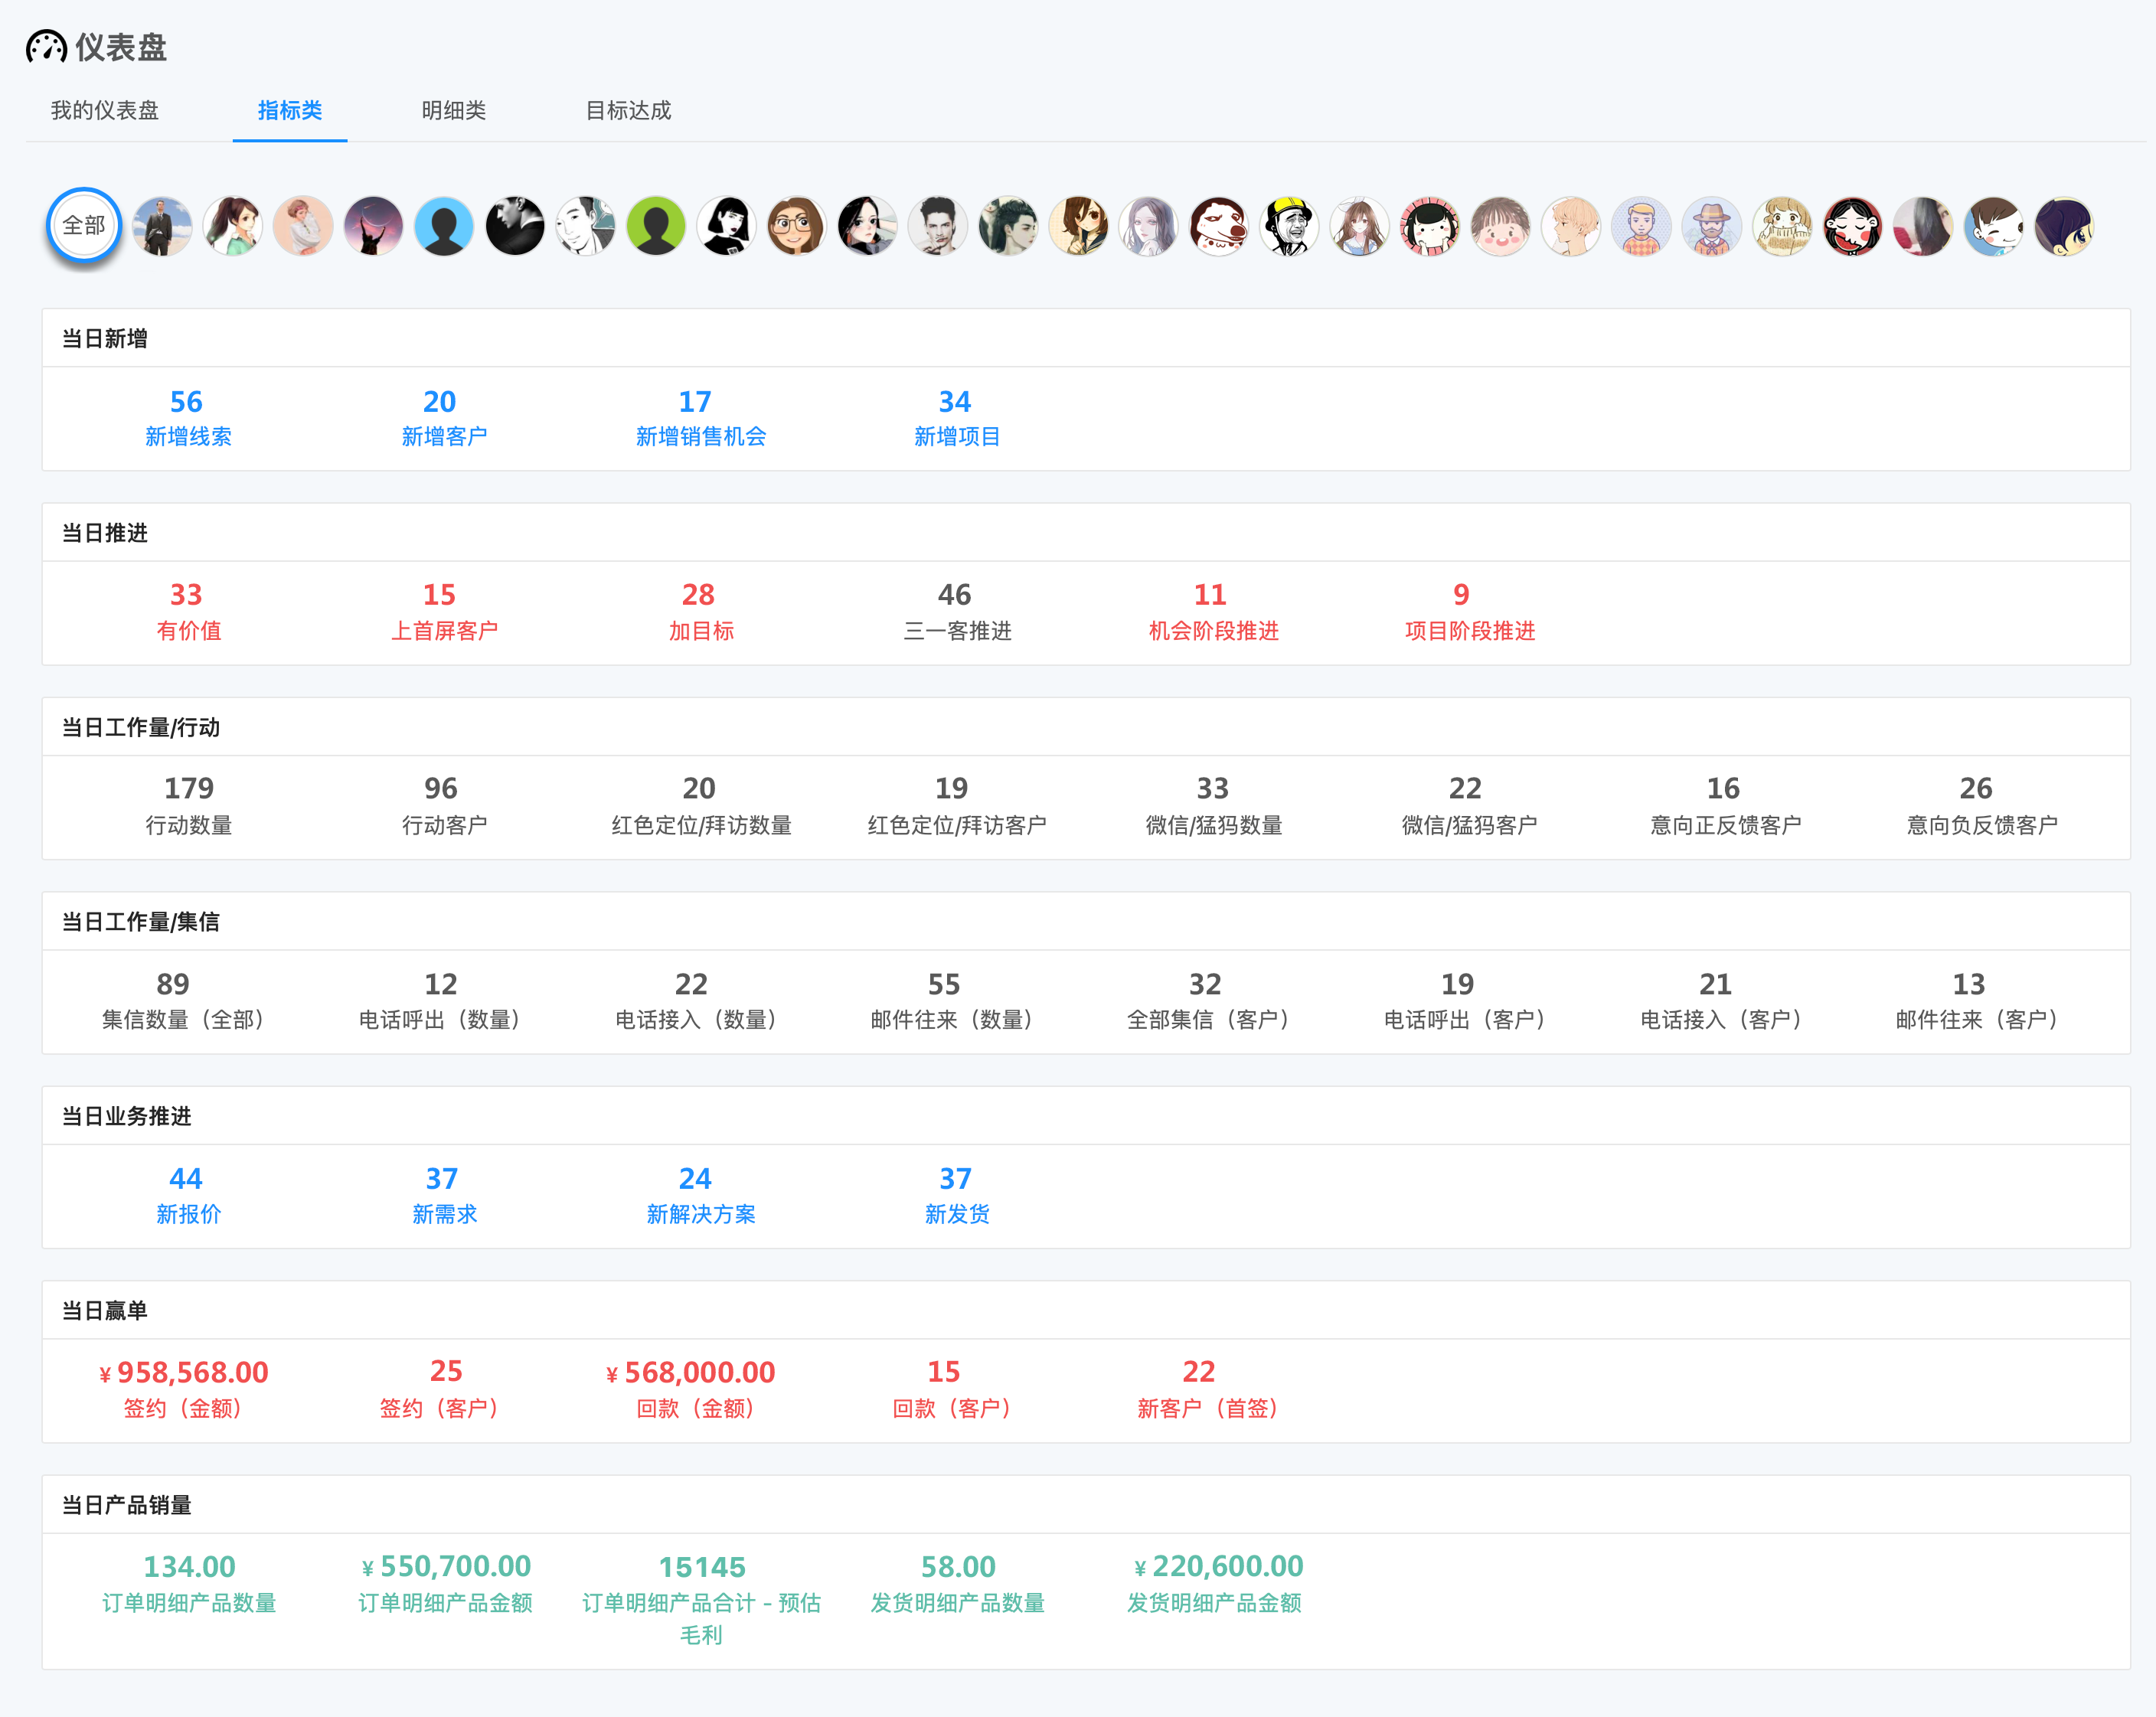Select avatar of bearded man with hat

(1711, 226)
